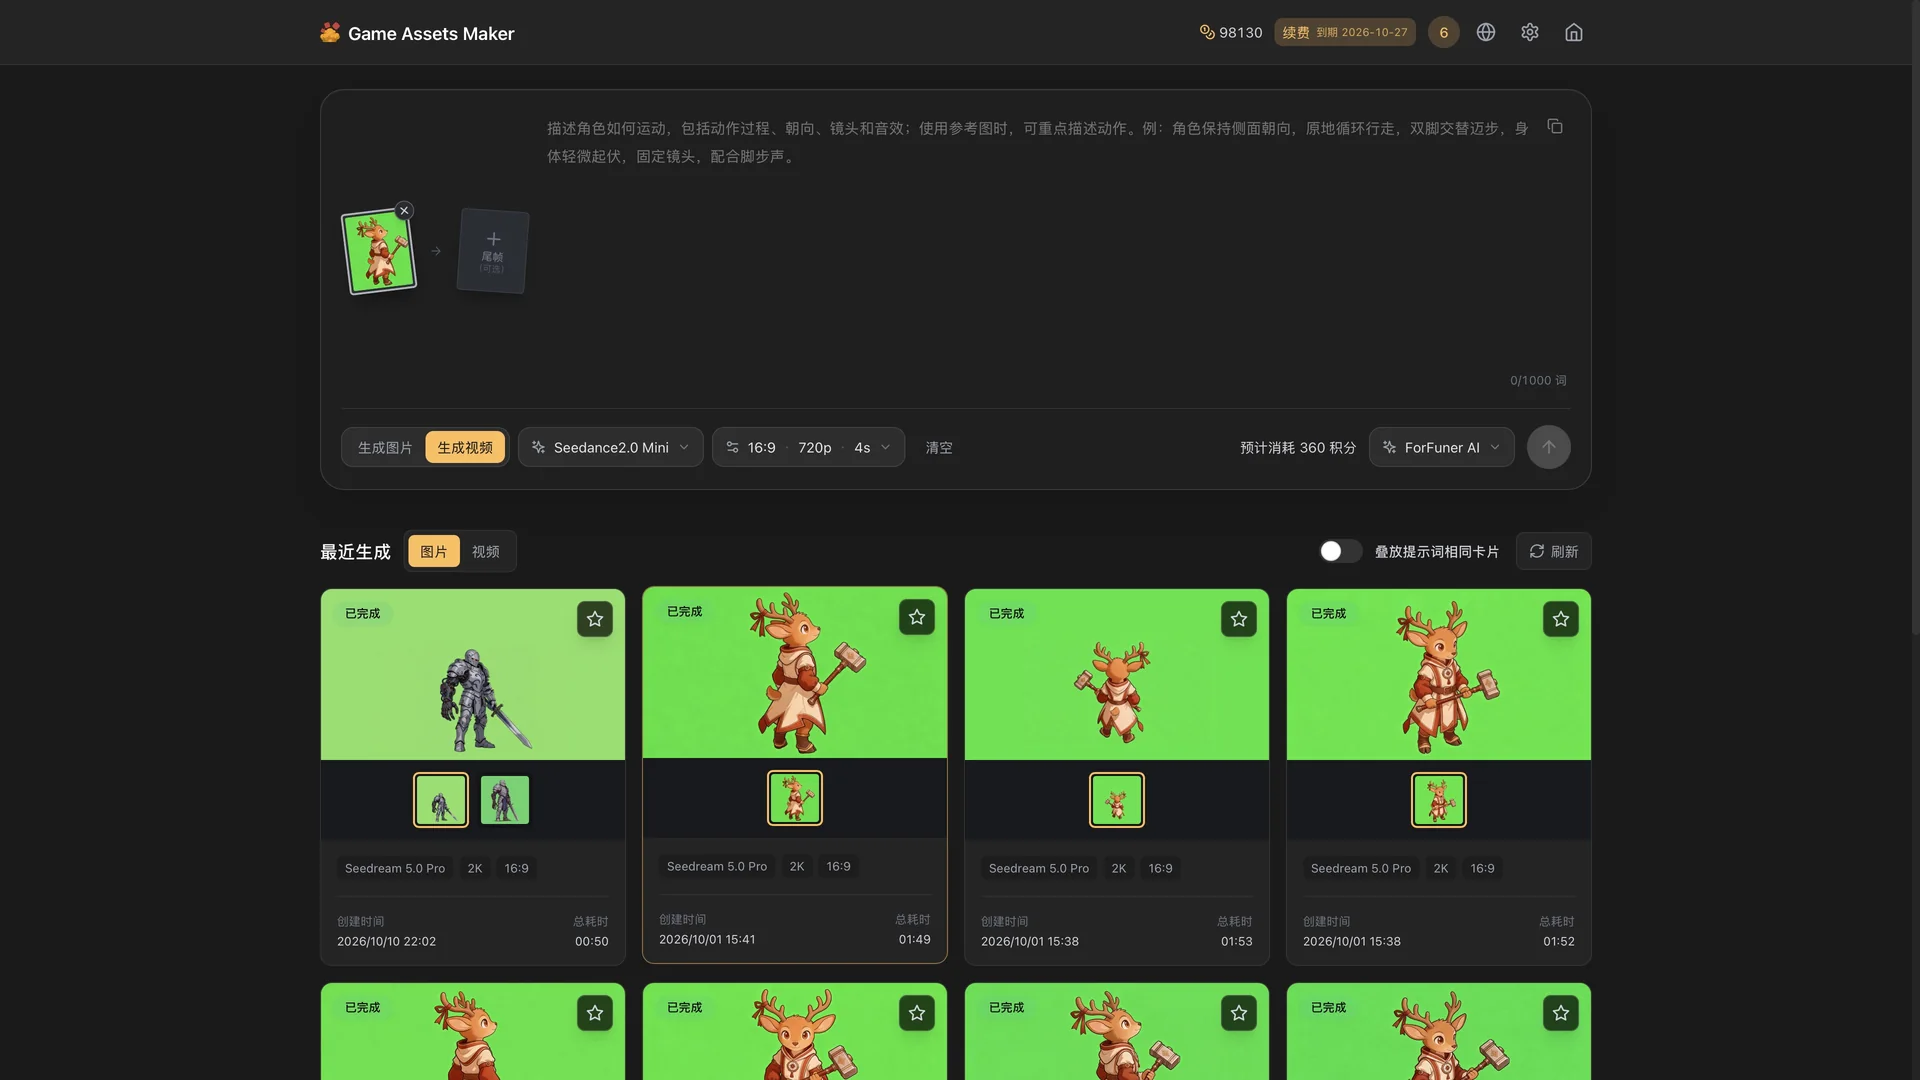This screenshot has height=1080, width=1920.
Task: Click the copy prompt icon
Action: pos(1555,126)
